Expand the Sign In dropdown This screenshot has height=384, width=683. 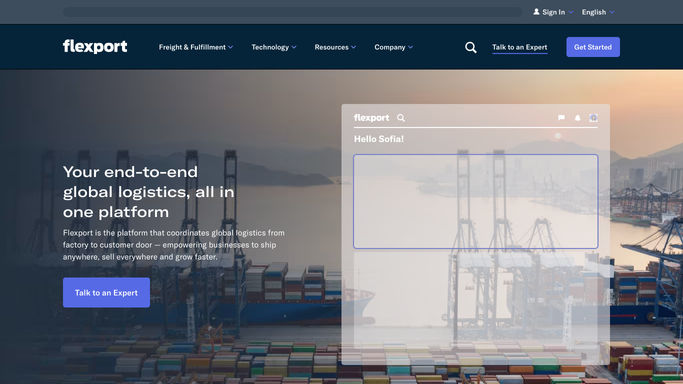pyautogui.click(x=553, y=12)
